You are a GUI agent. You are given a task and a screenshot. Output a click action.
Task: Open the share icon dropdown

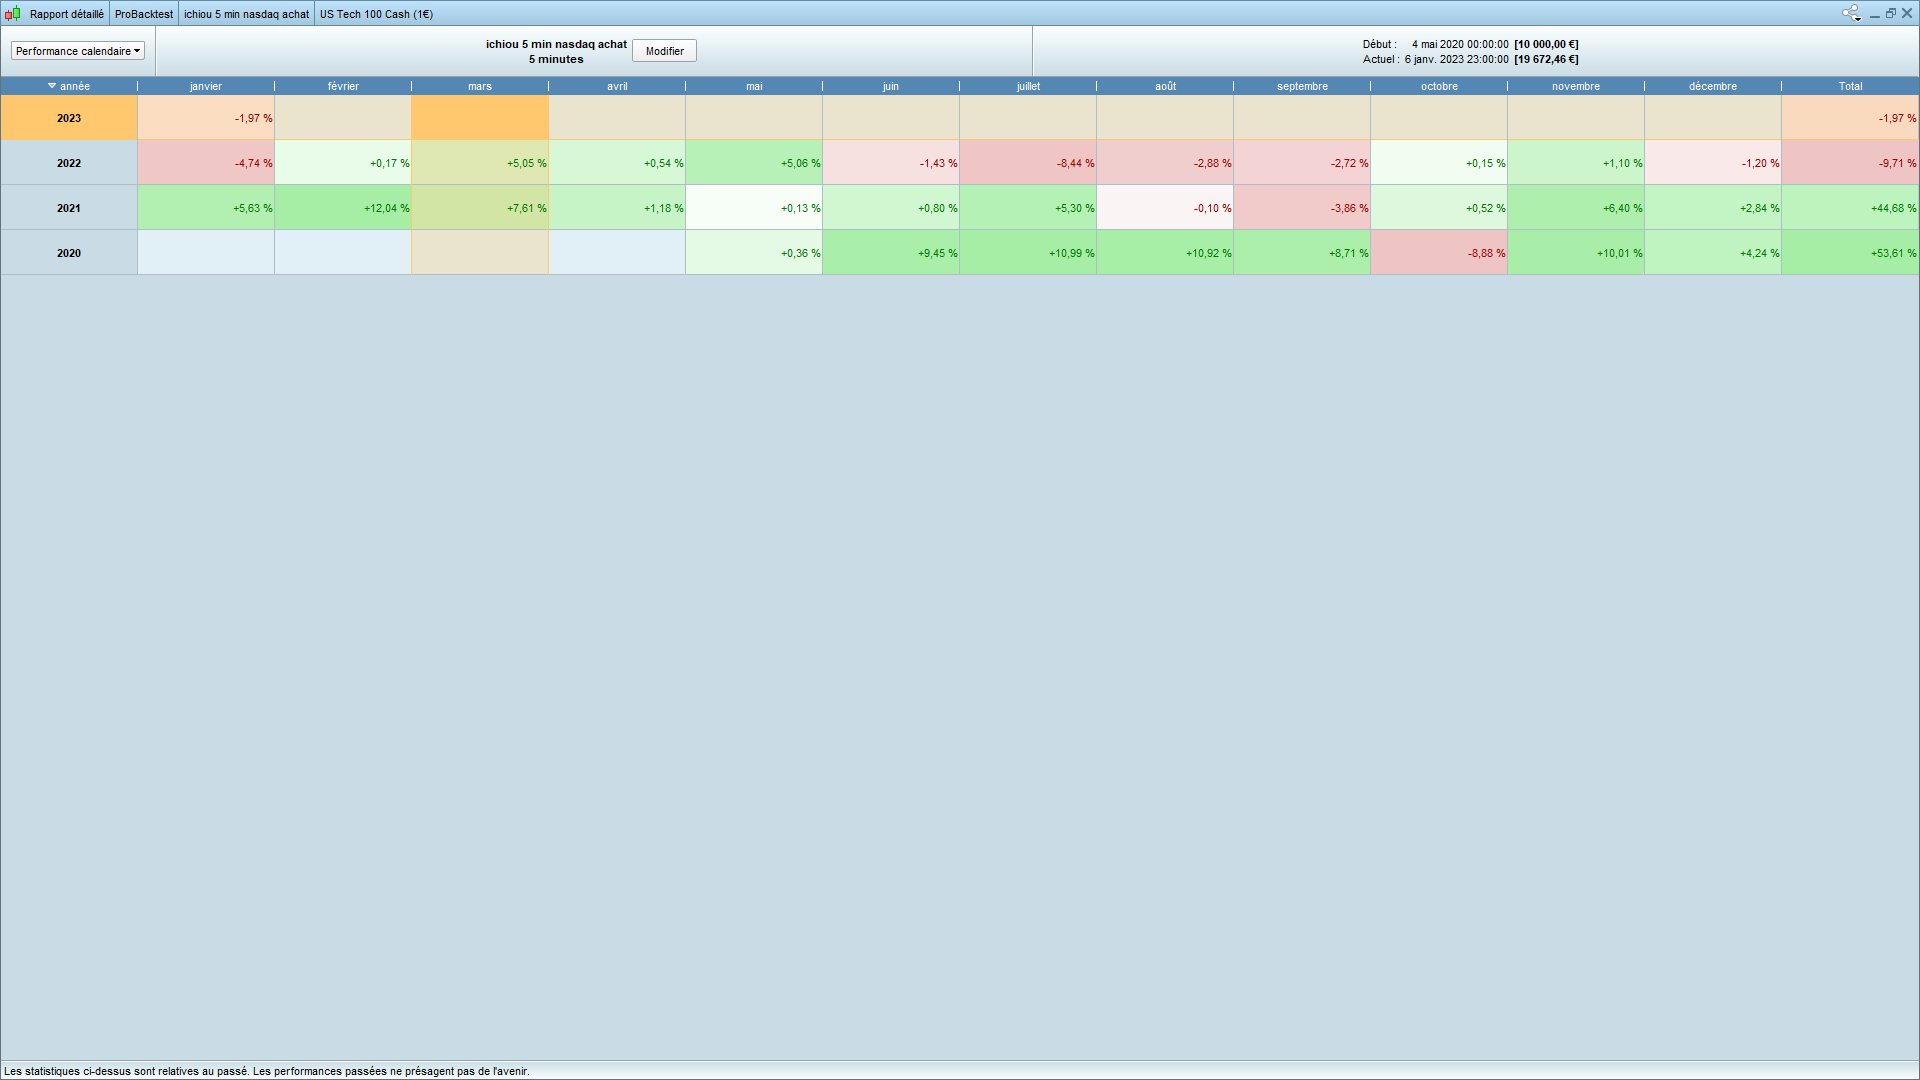[1851, 13]
